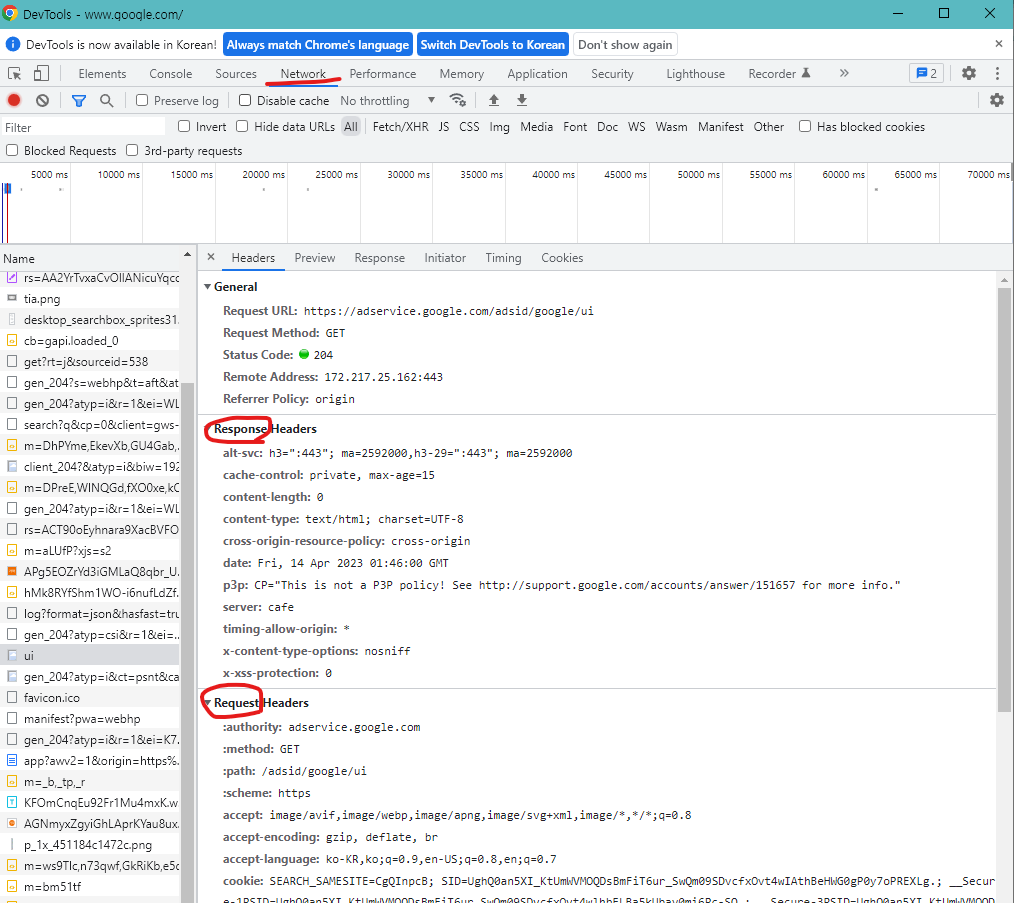Collapse the General section
1014x903 pixels.
[208, 286]
